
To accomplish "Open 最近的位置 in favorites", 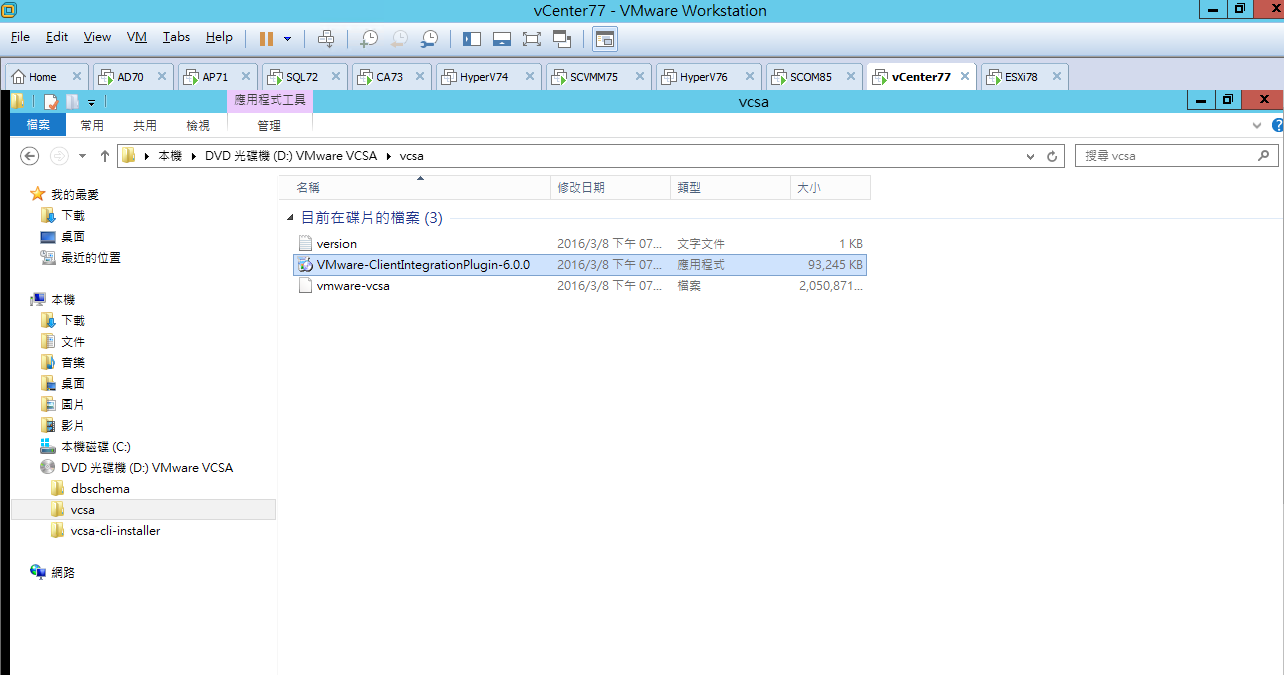I will point(91,257).
